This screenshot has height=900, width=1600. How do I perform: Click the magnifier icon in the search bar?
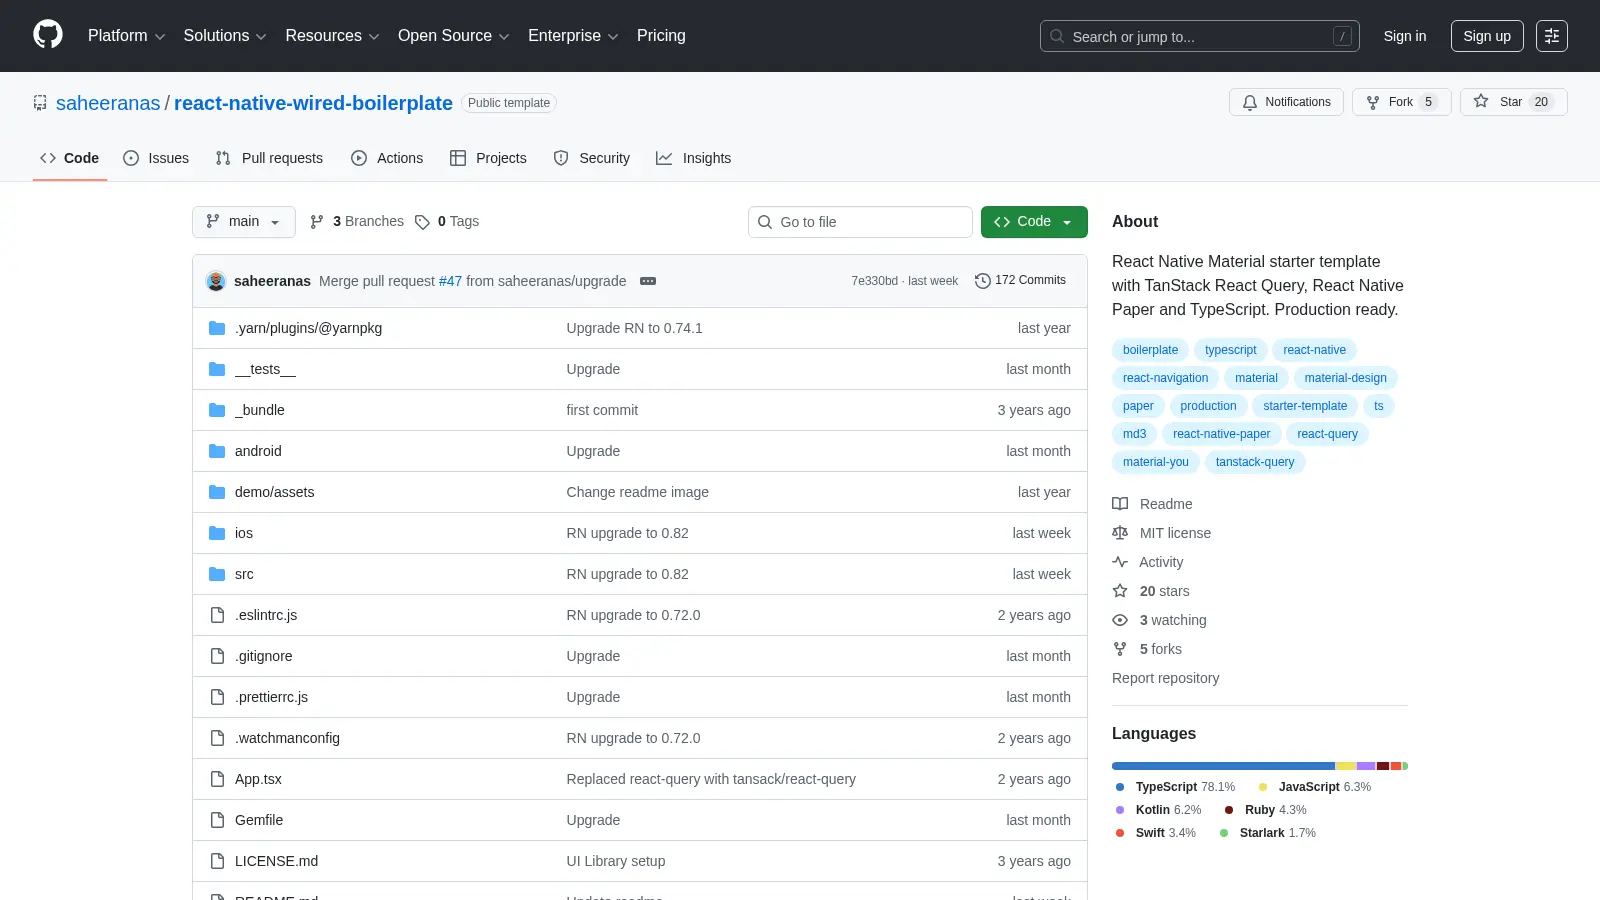pos(1057,36)
